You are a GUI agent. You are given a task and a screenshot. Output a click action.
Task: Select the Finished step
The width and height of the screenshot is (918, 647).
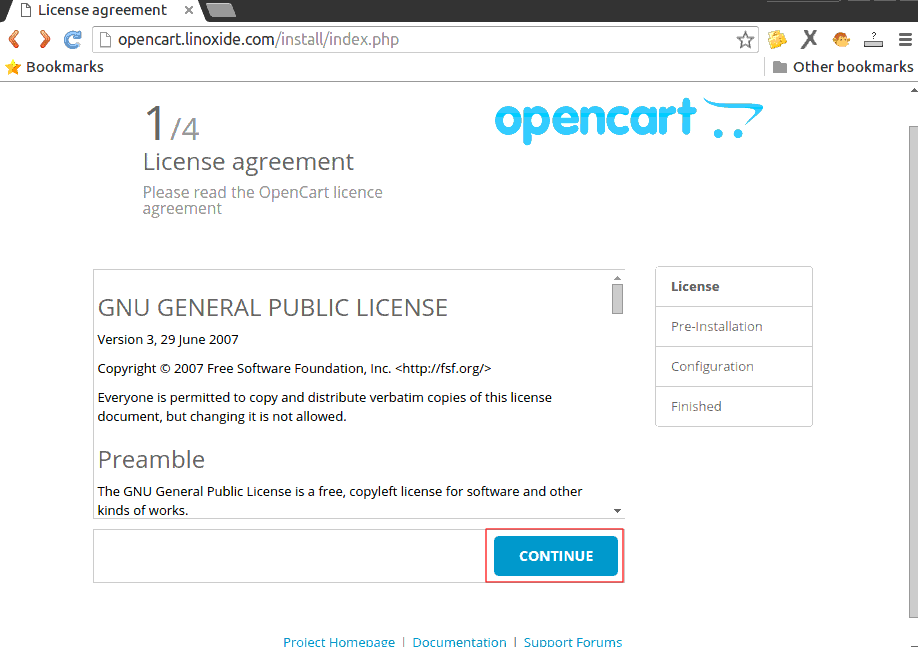(734, 406)
